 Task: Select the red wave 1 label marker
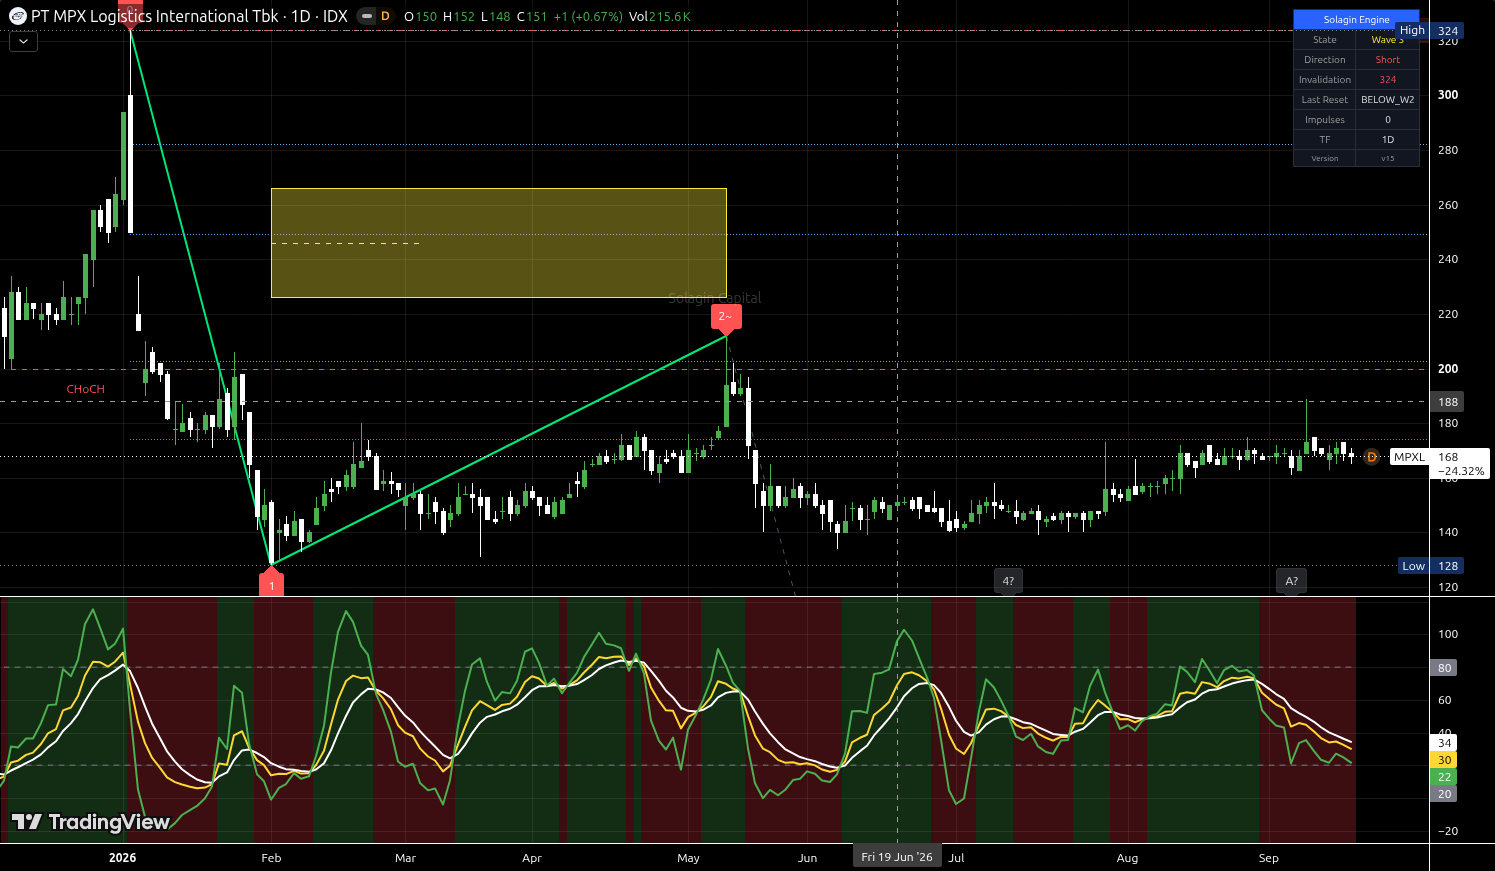pyautogui.click(x=271, y=582)
